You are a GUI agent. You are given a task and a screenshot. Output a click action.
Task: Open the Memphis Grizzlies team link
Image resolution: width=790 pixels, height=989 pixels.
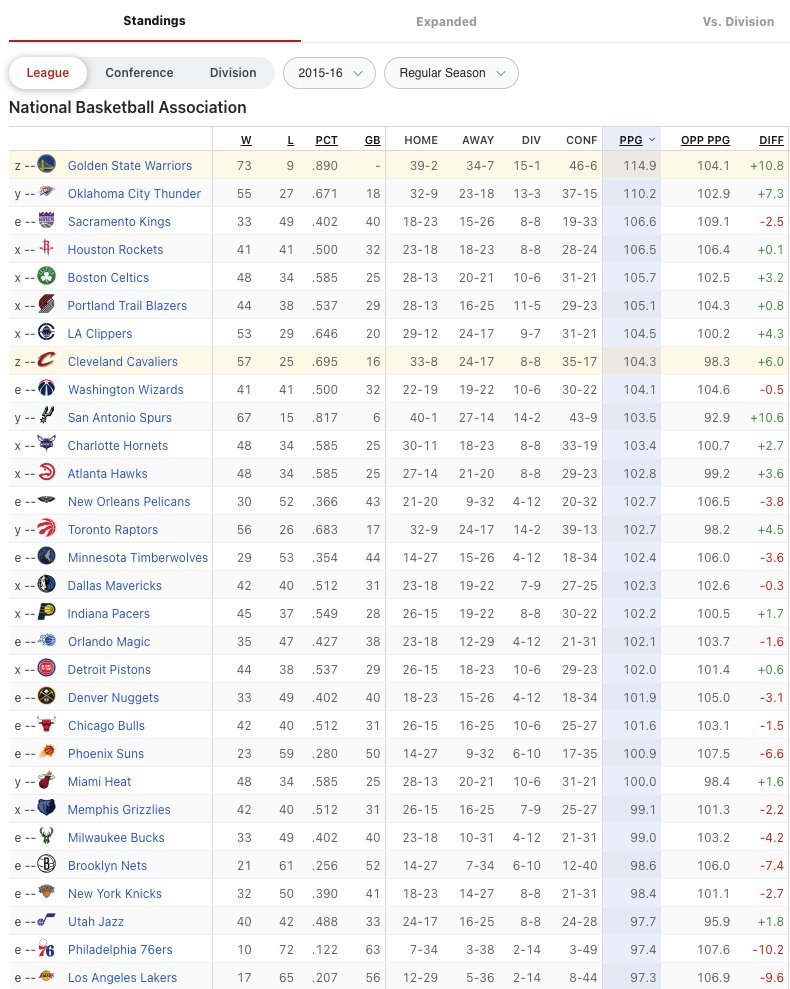click(119, 809)
